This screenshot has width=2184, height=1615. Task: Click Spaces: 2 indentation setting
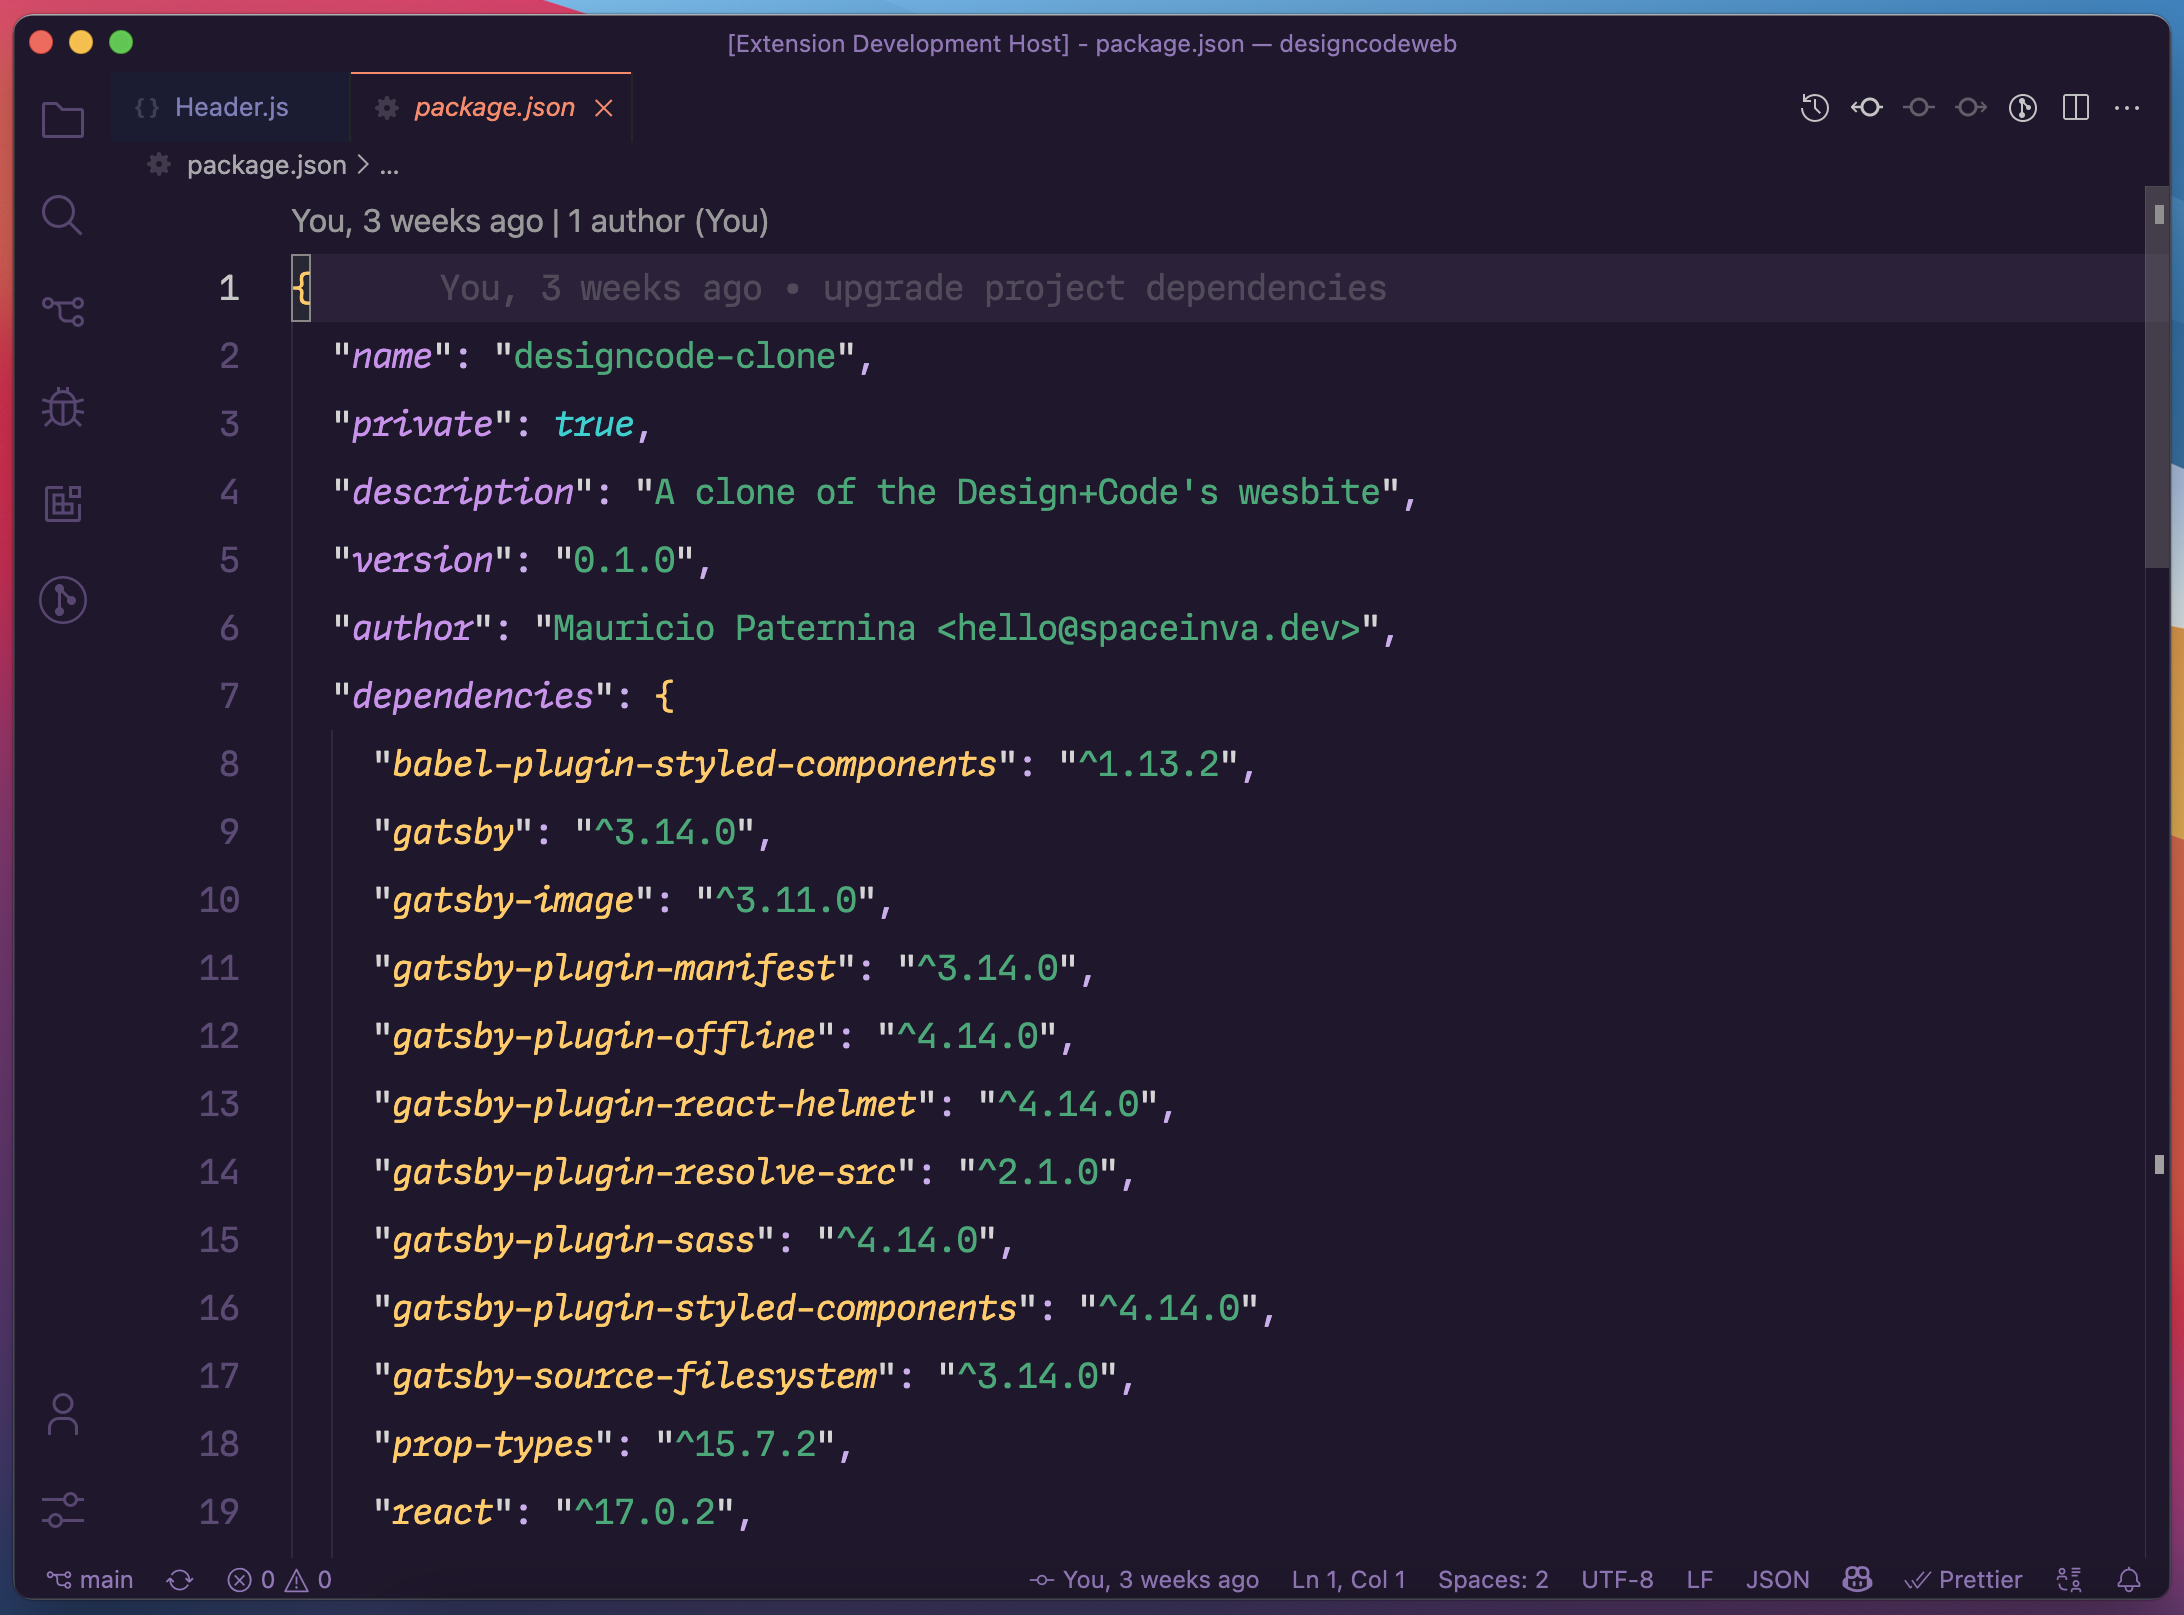1492,1579
